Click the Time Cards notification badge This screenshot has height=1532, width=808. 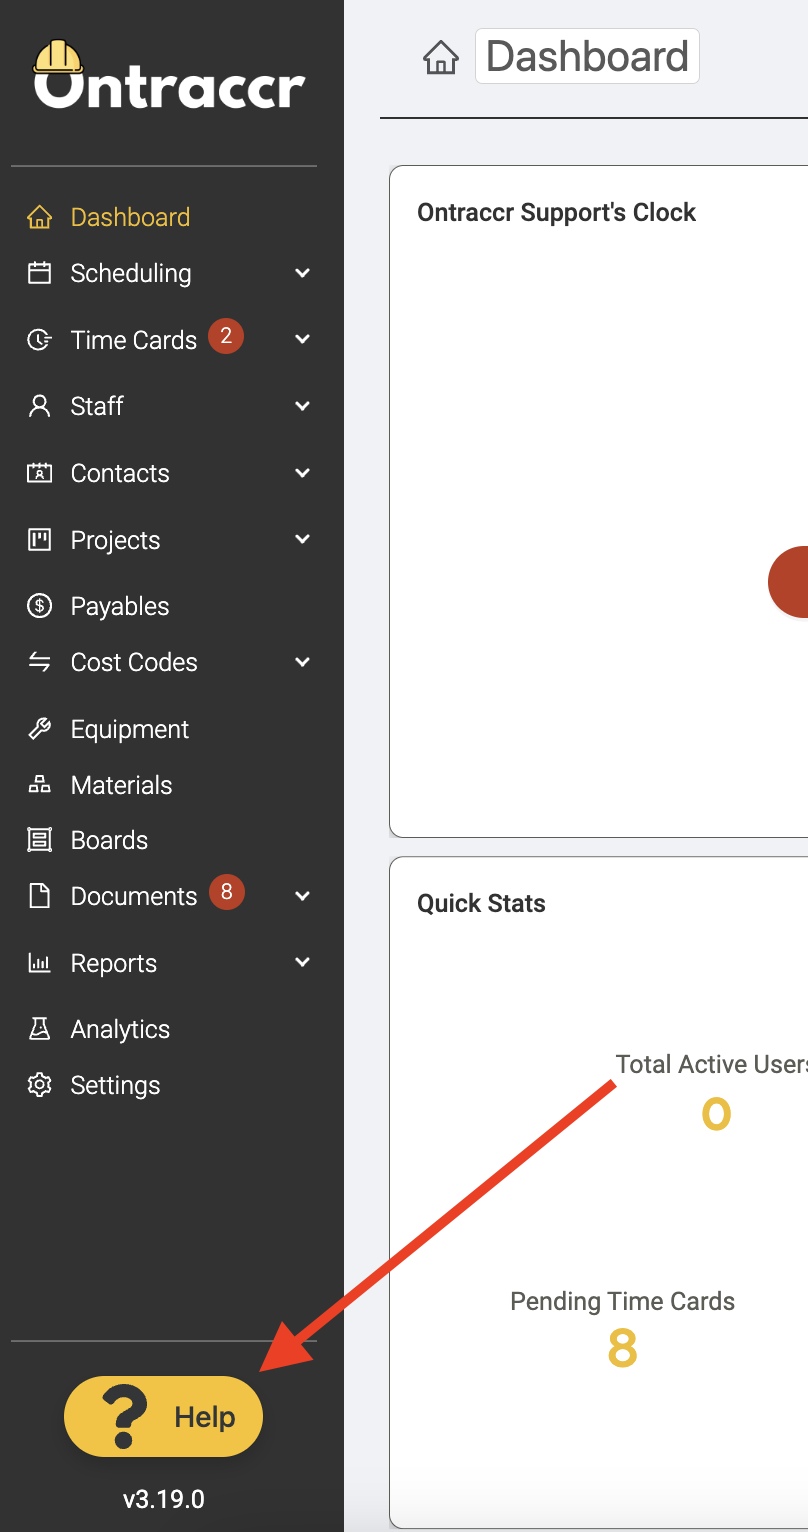[226, 337]
